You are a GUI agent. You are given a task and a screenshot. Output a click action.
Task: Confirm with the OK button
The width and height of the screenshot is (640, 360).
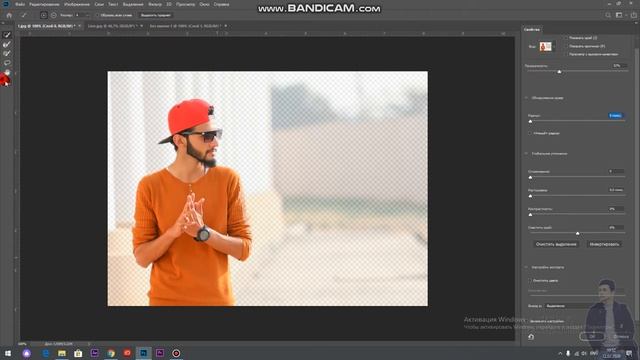tap(592, 337)
